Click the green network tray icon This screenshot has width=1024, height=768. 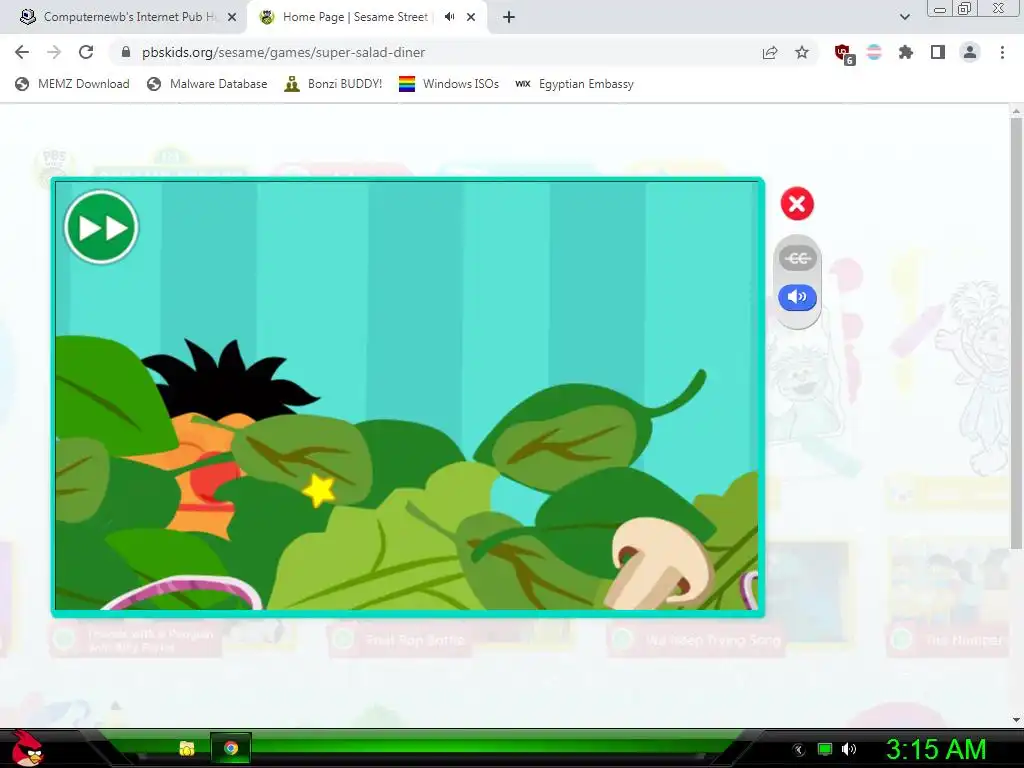[825, 749]
